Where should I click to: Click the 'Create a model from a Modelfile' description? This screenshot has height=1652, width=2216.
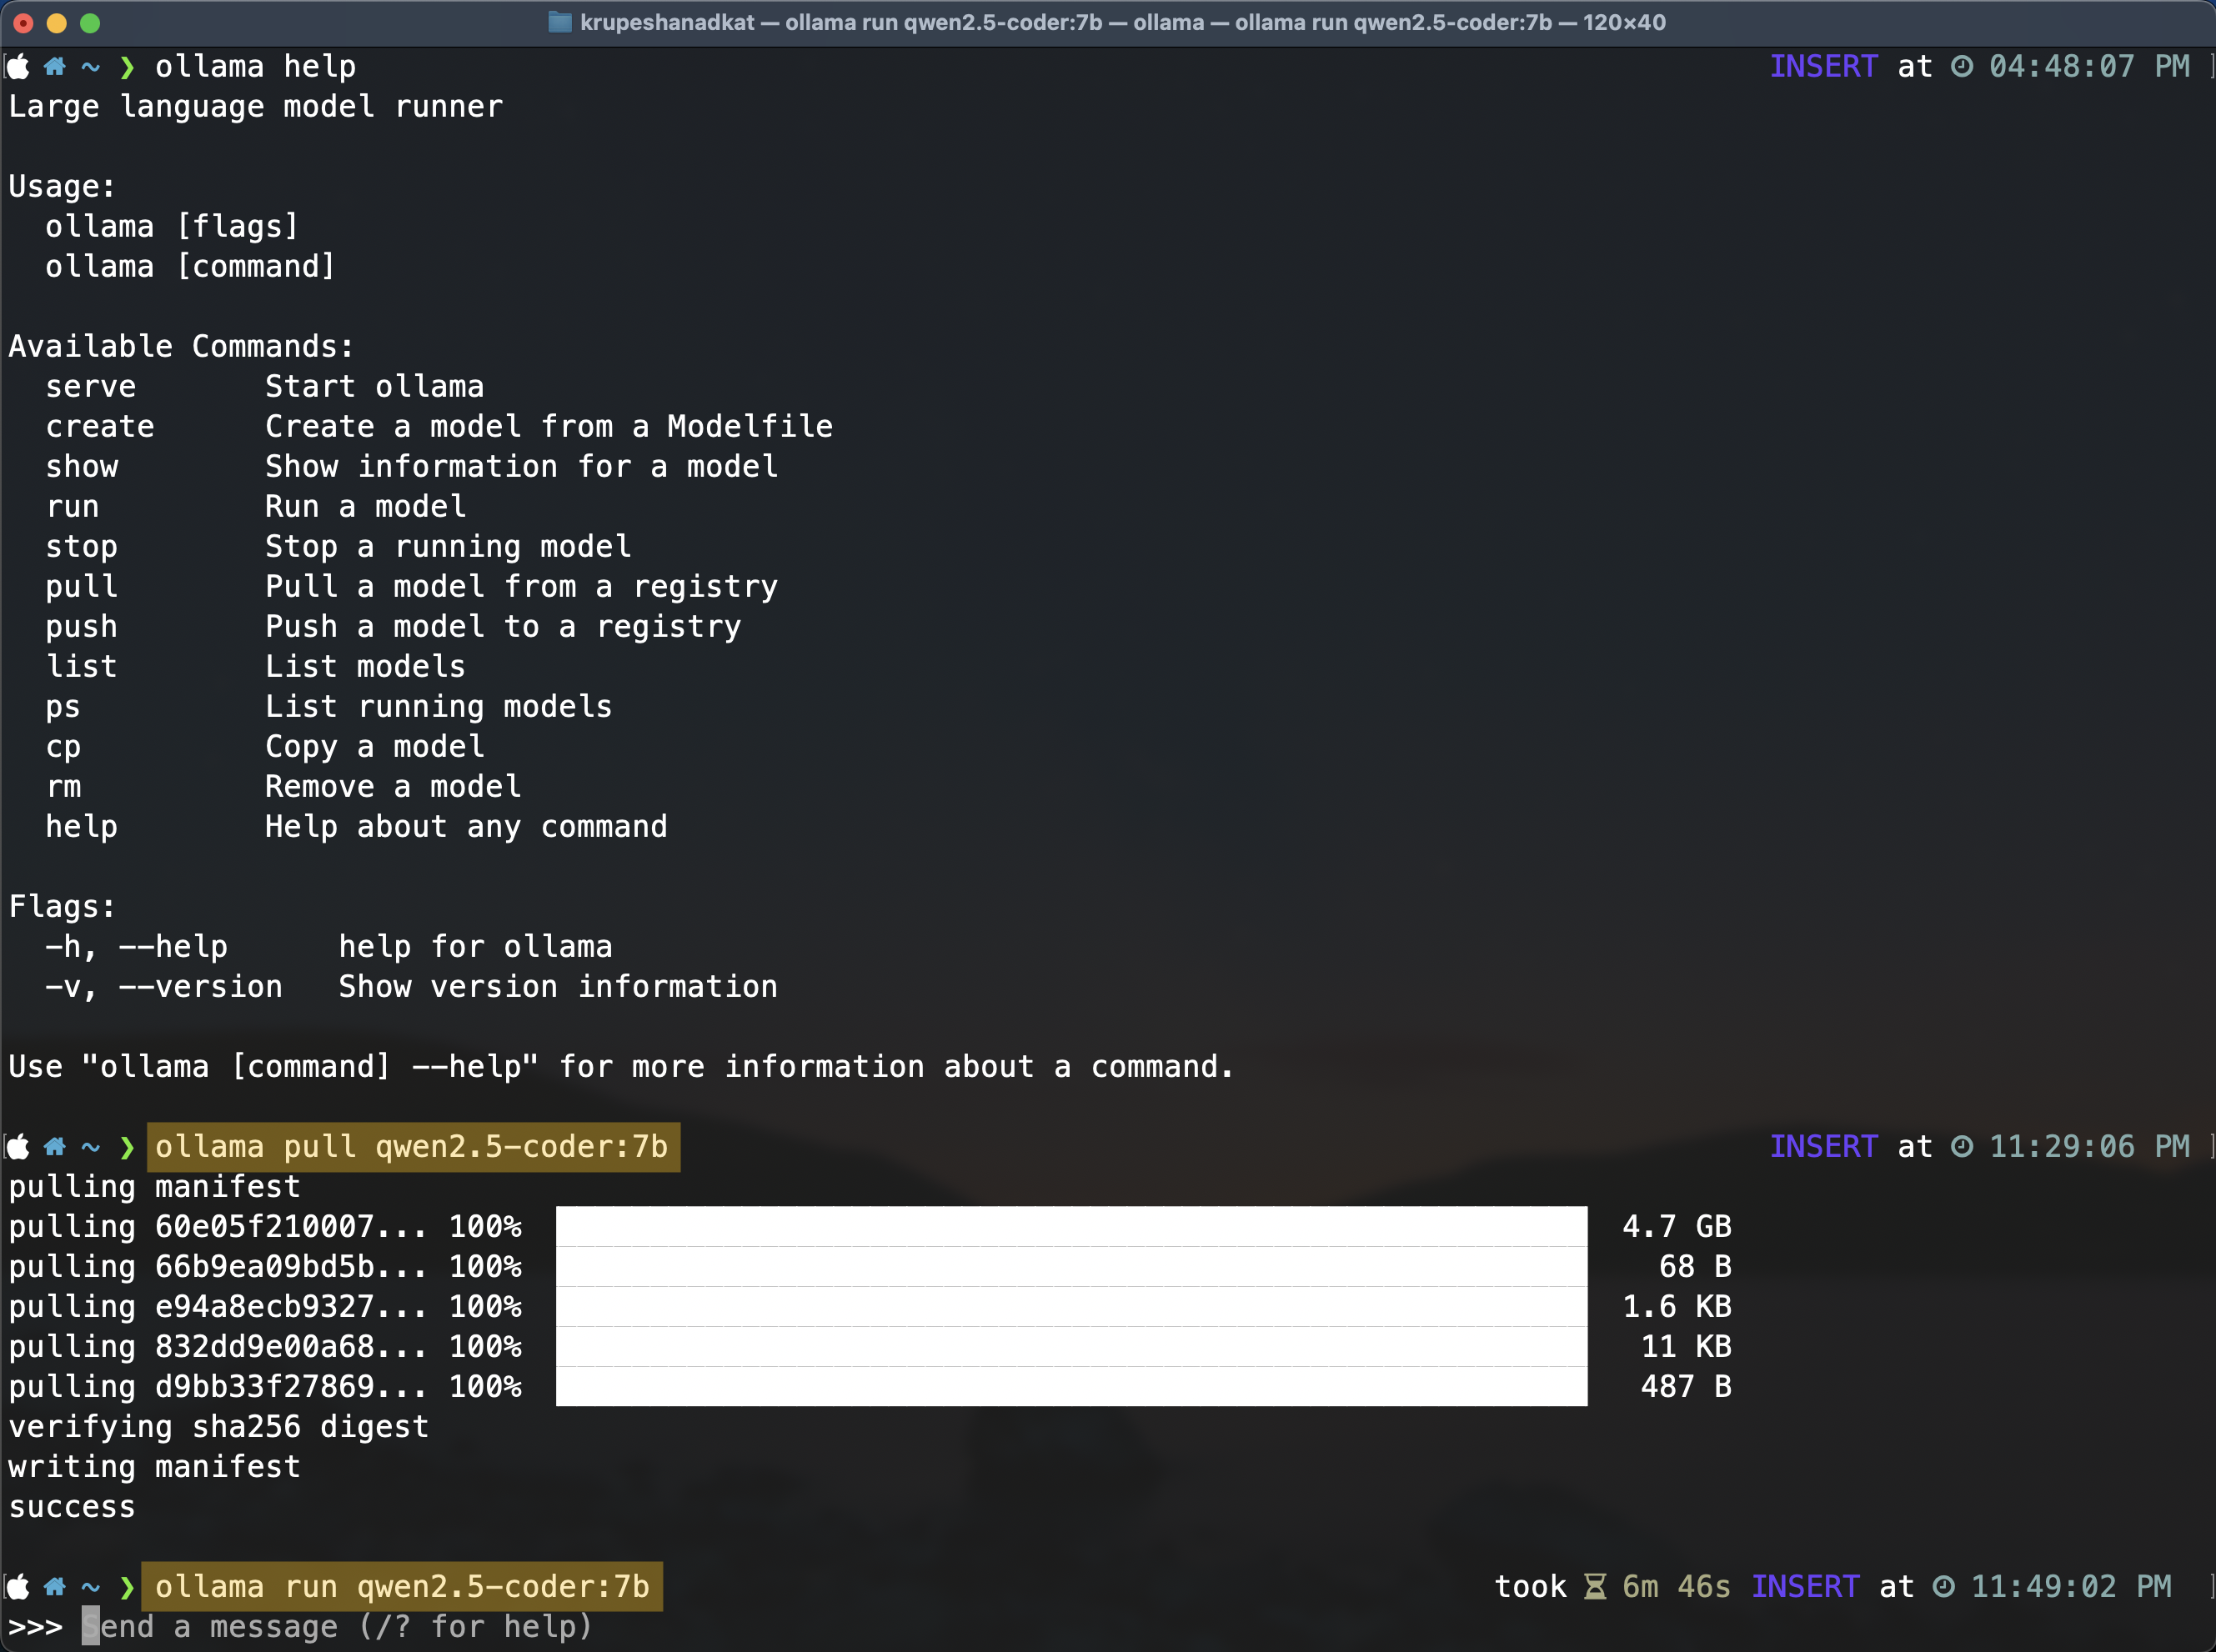pyautogui.click(x=549, y=427)
